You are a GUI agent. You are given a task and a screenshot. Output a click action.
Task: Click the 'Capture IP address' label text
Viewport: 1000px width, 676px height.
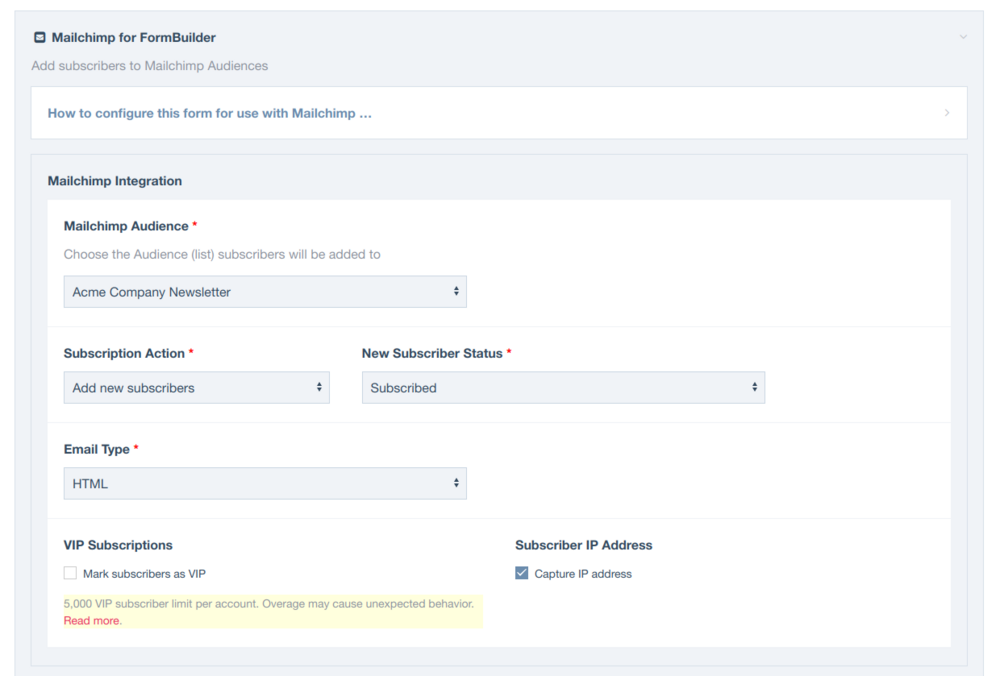[583, 574]
